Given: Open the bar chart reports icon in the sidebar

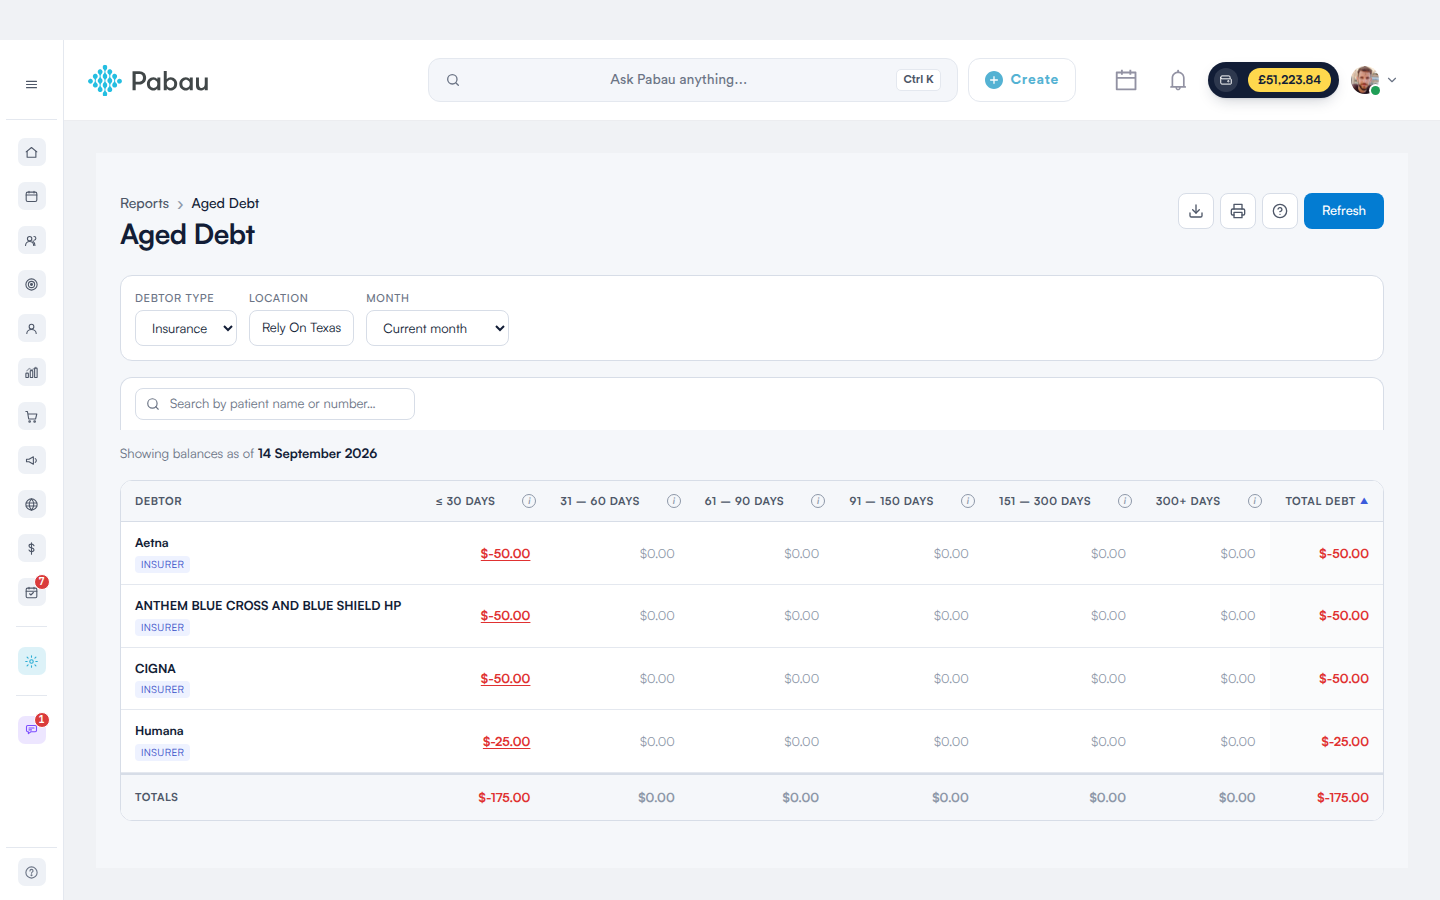Looking at the screenshot, I should click(x=32, y=372).
